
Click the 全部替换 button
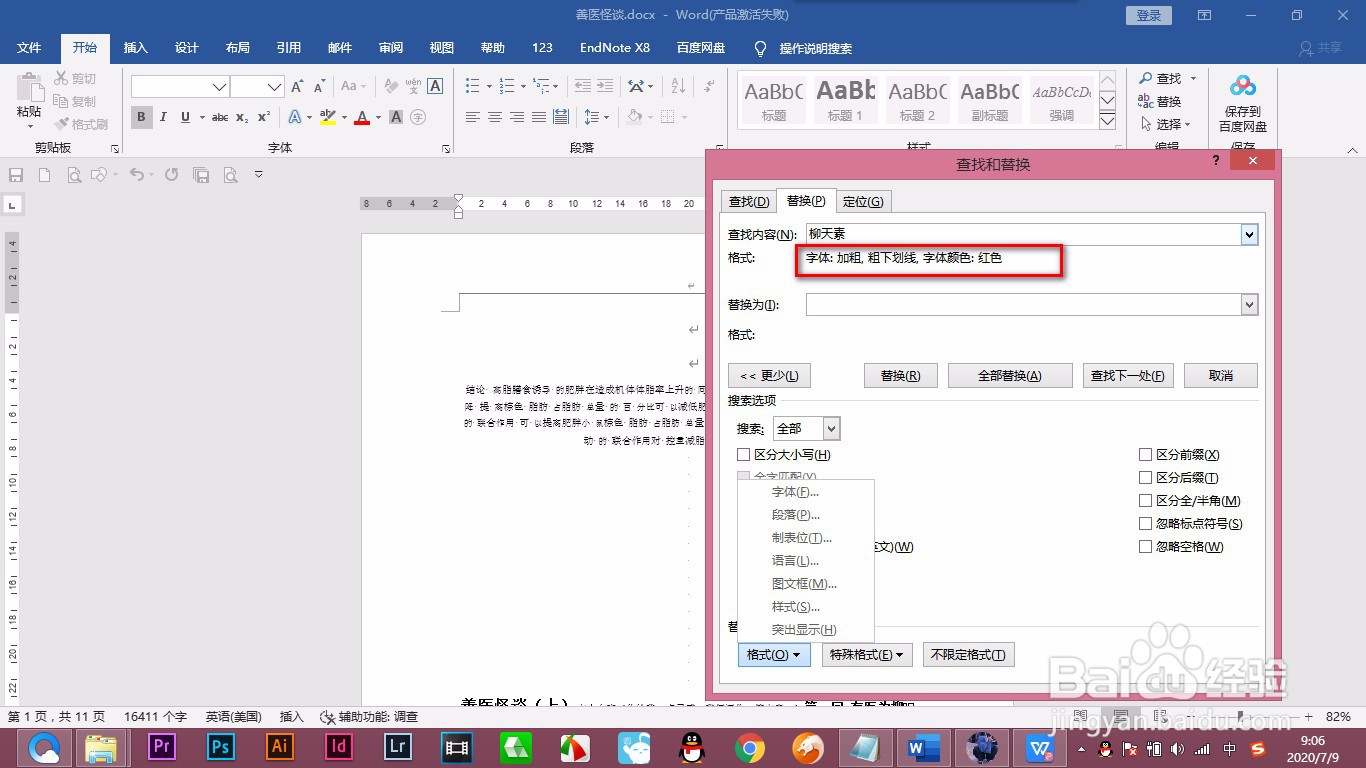pos(1009,376)
